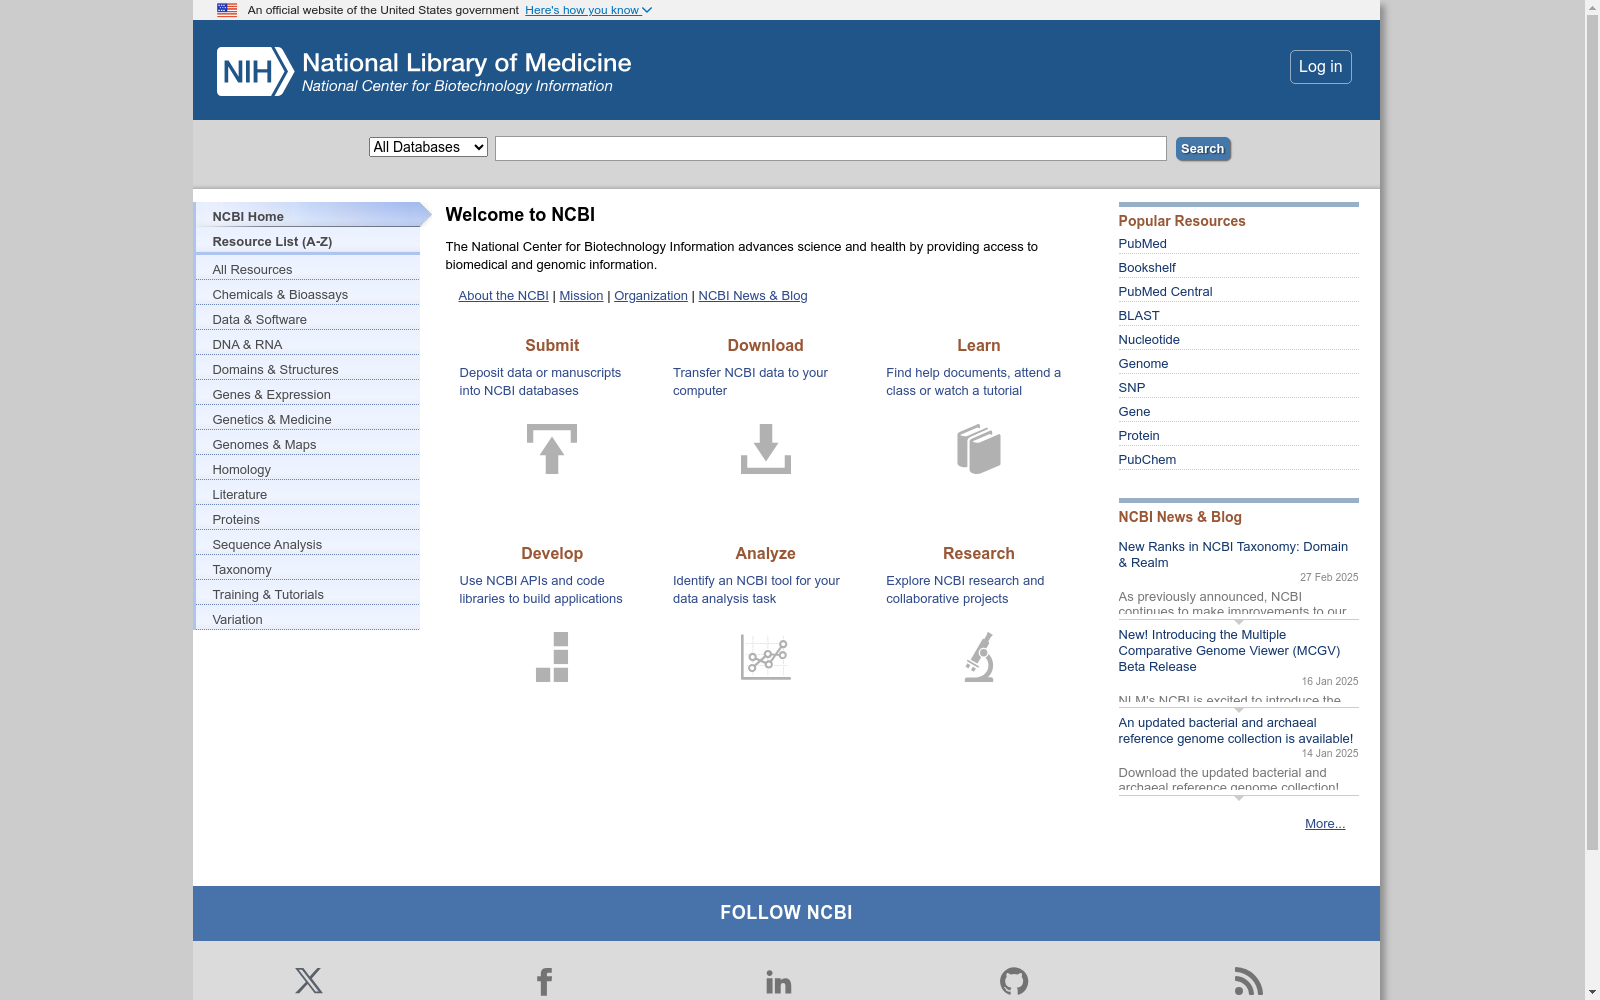Click More... news link
The width and height of the screenshot is (1600, 1000).
(1325, 824)
